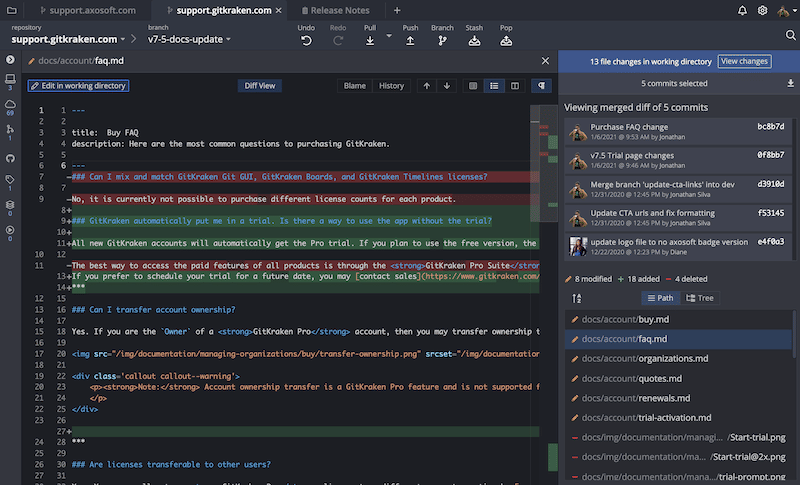Image resolution: width=800 pixels, height=485 pixels.
Task: Switch file list to Tree view
Action: (x=700, y=298)
